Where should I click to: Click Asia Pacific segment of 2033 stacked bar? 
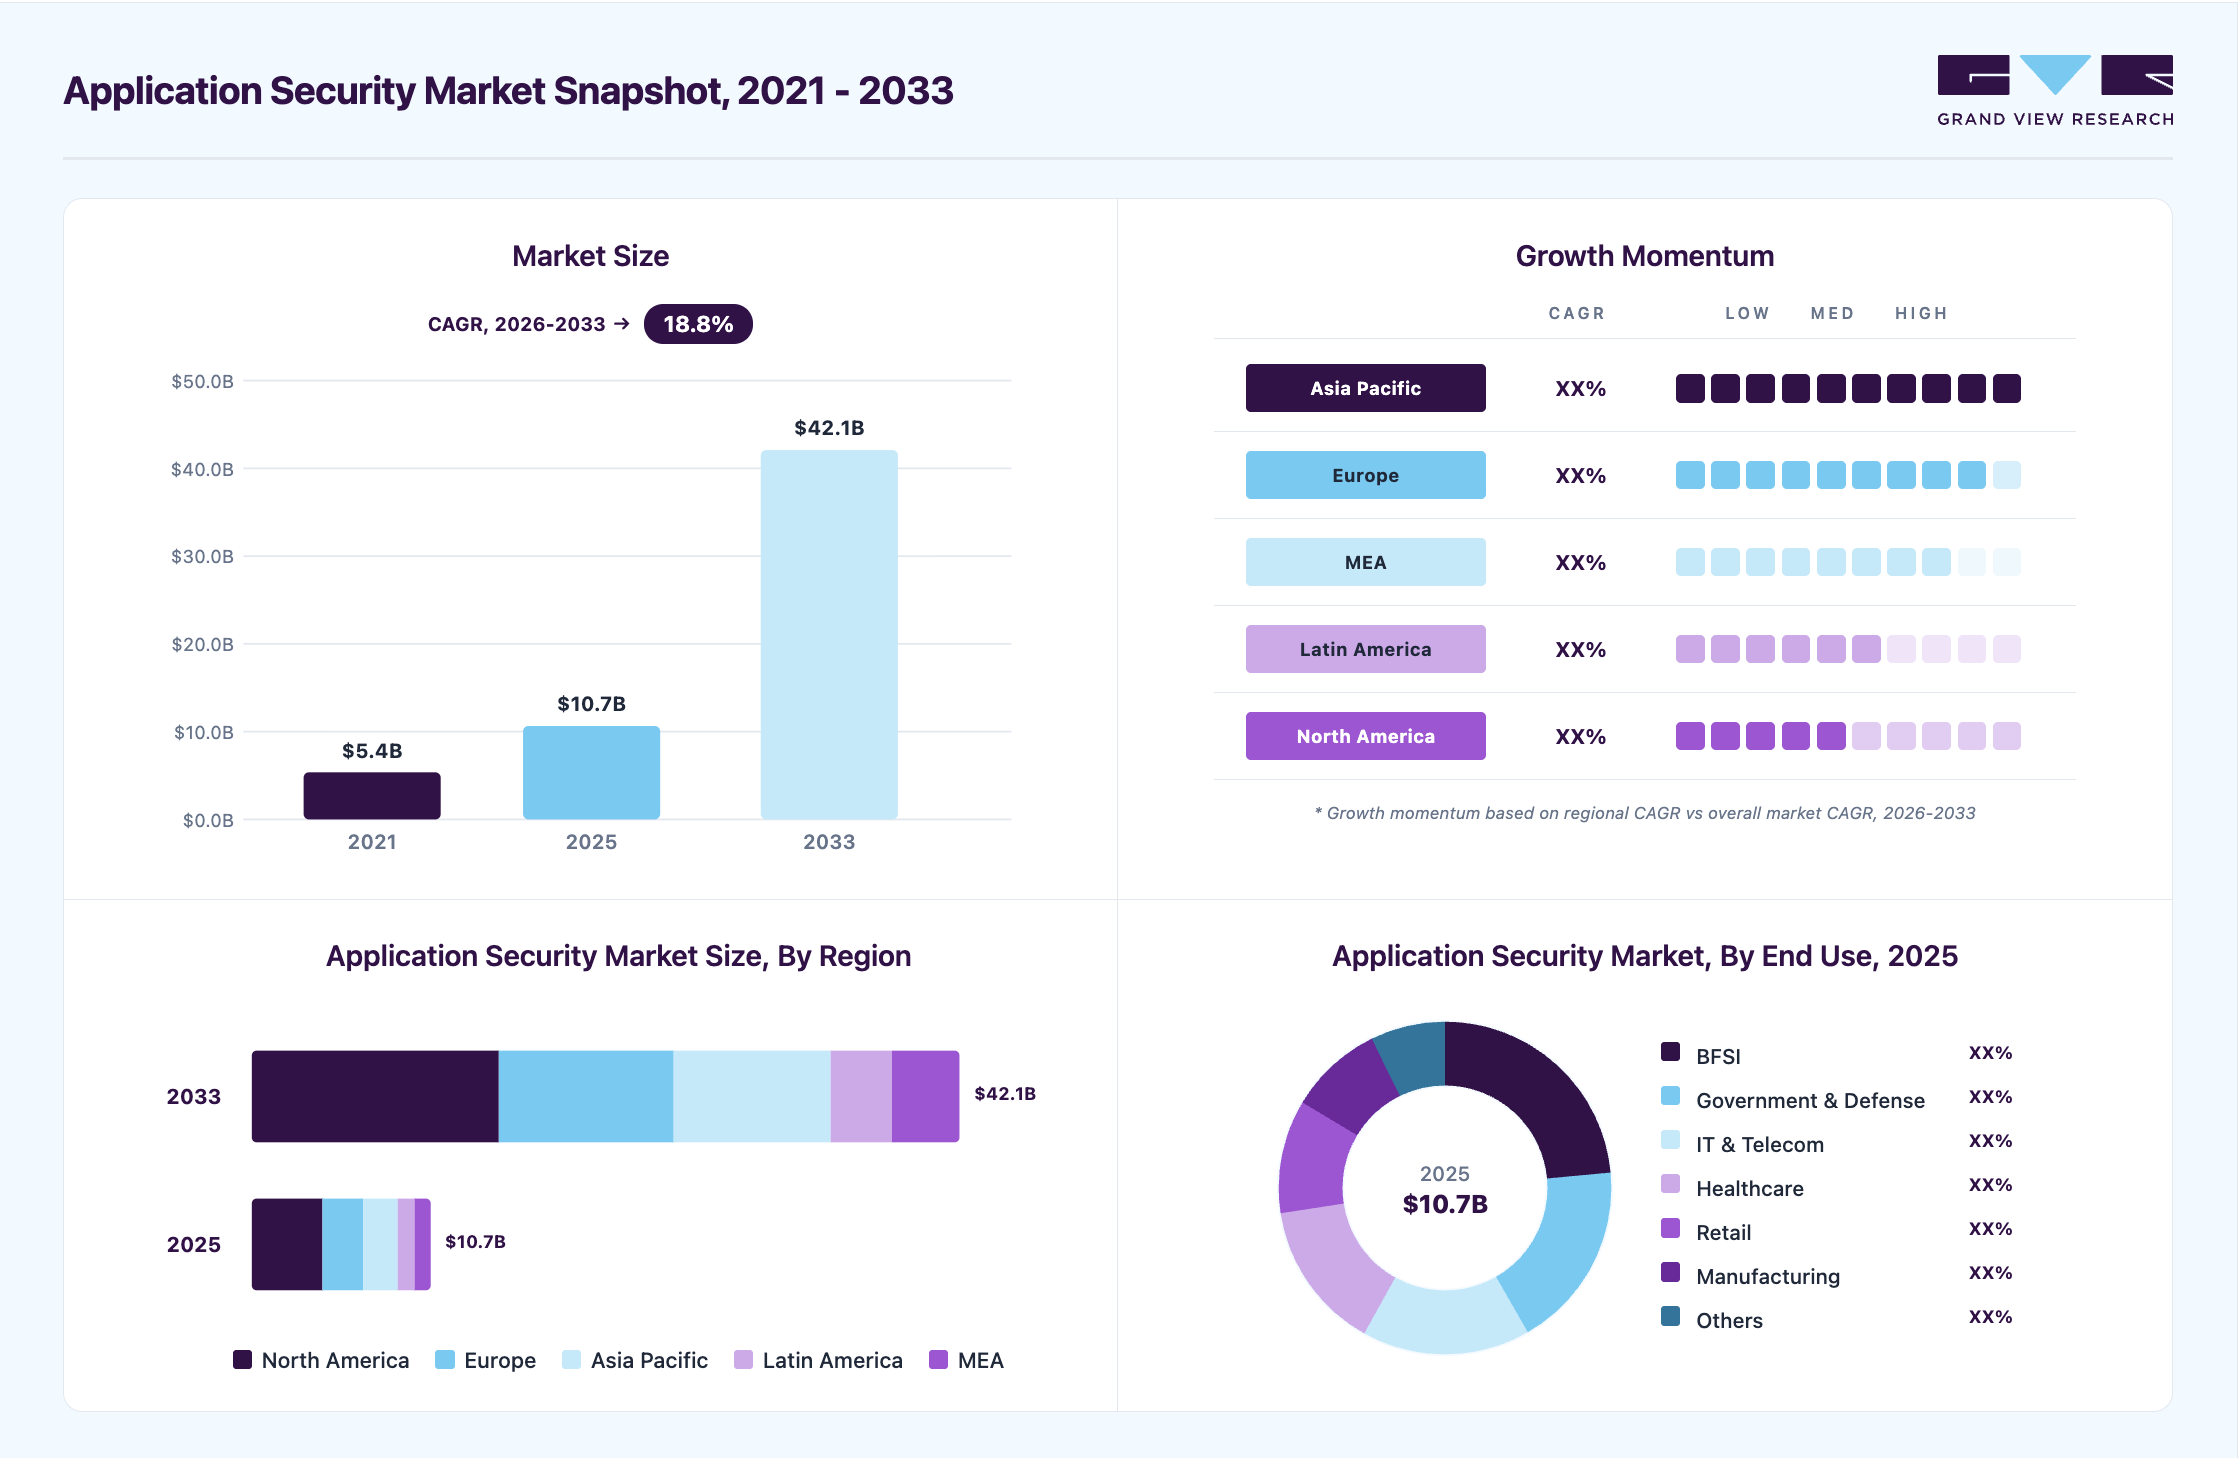tap(752, 1096)
